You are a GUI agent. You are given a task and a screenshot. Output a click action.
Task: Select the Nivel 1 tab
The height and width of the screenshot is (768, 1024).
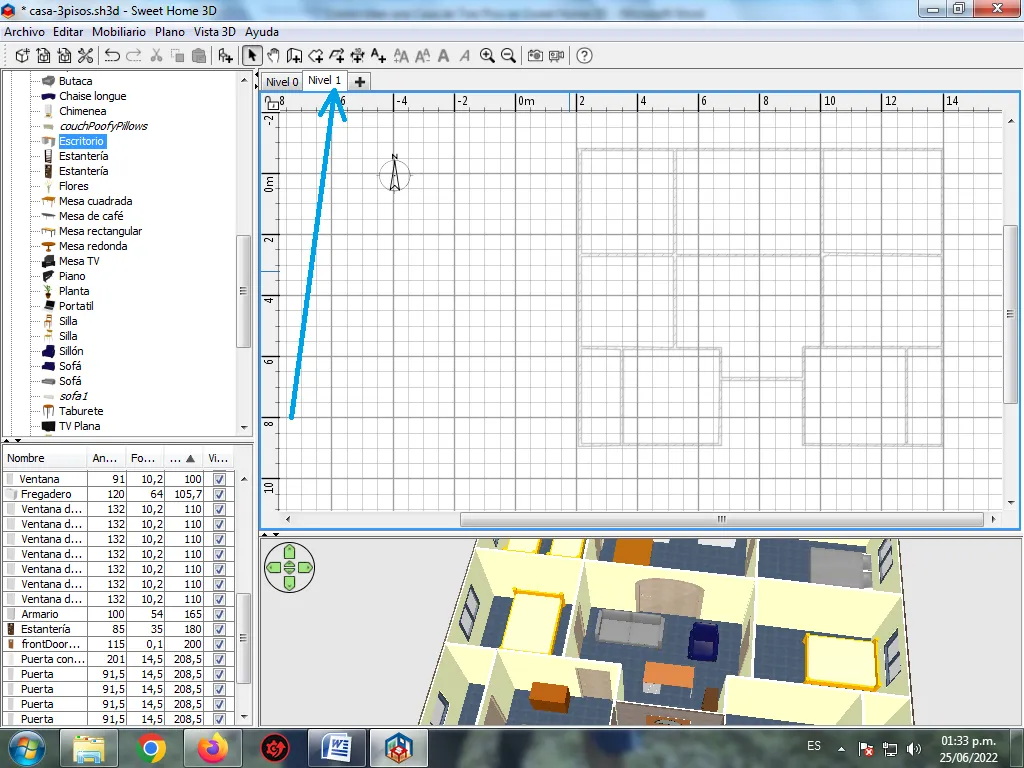(325, 80)
